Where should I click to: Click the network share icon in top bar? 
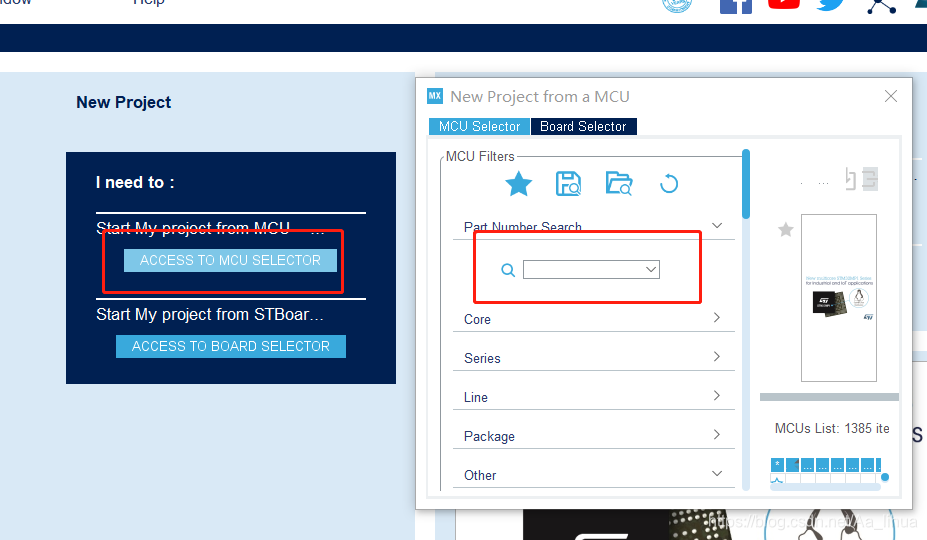tap(881, 7)
